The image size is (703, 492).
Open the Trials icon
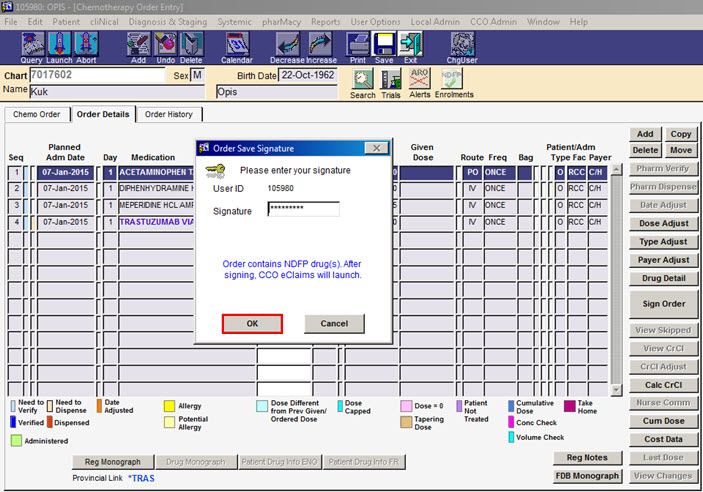[391, 79]
